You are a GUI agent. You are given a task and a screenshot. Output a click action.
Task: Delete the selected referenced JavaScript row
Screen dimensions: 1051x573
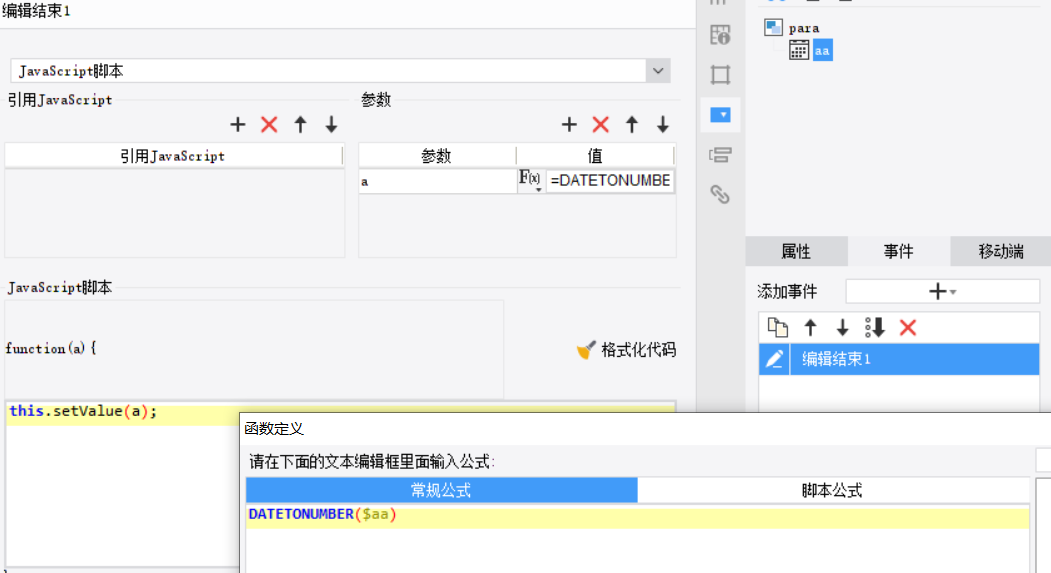[x=269, y=125]
